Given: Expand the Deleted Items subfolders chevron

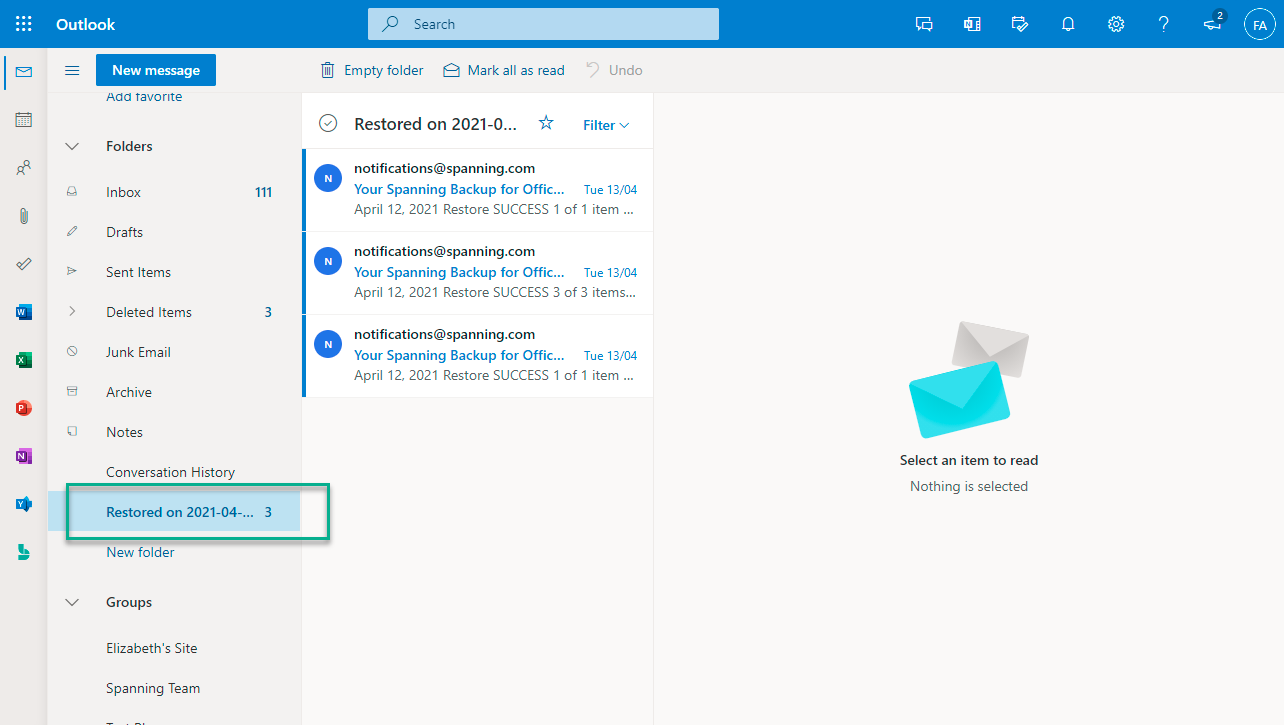Looking at the screenshot, I should click(x=72, y=312).
